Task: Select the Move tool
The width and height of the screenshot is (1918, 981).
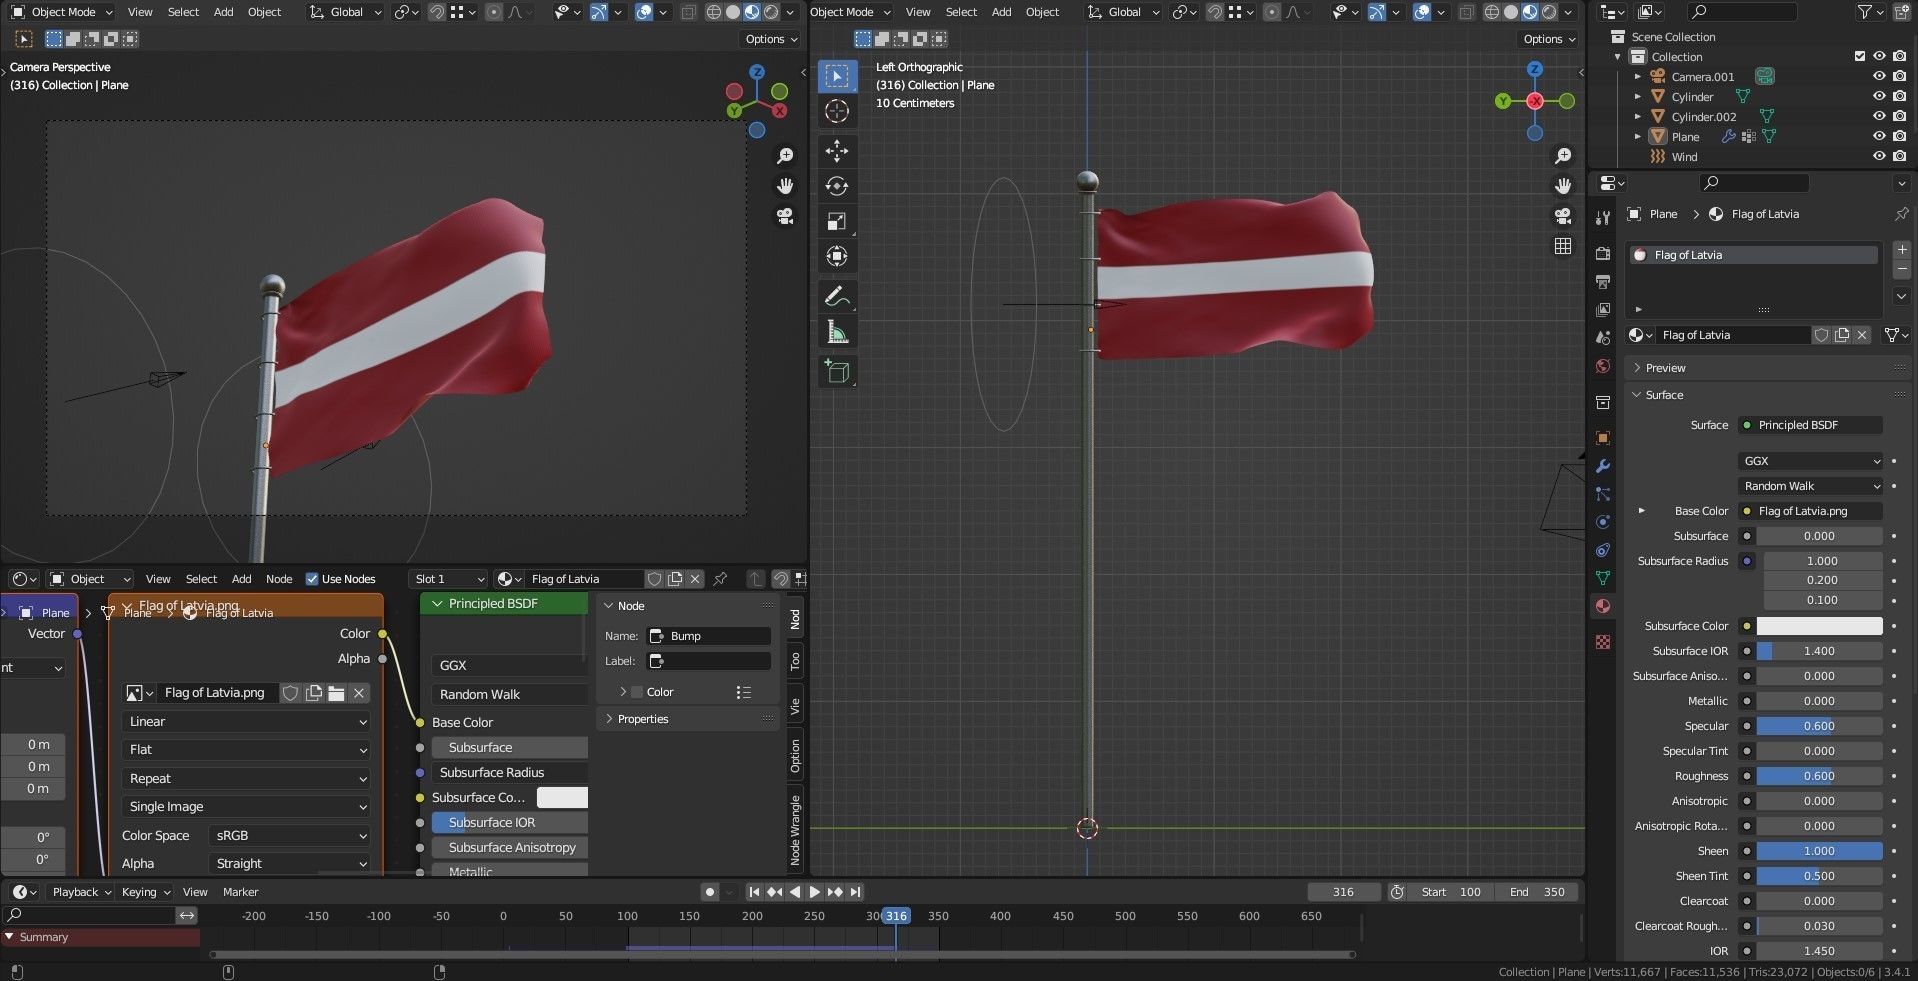Action: (837, 151)
